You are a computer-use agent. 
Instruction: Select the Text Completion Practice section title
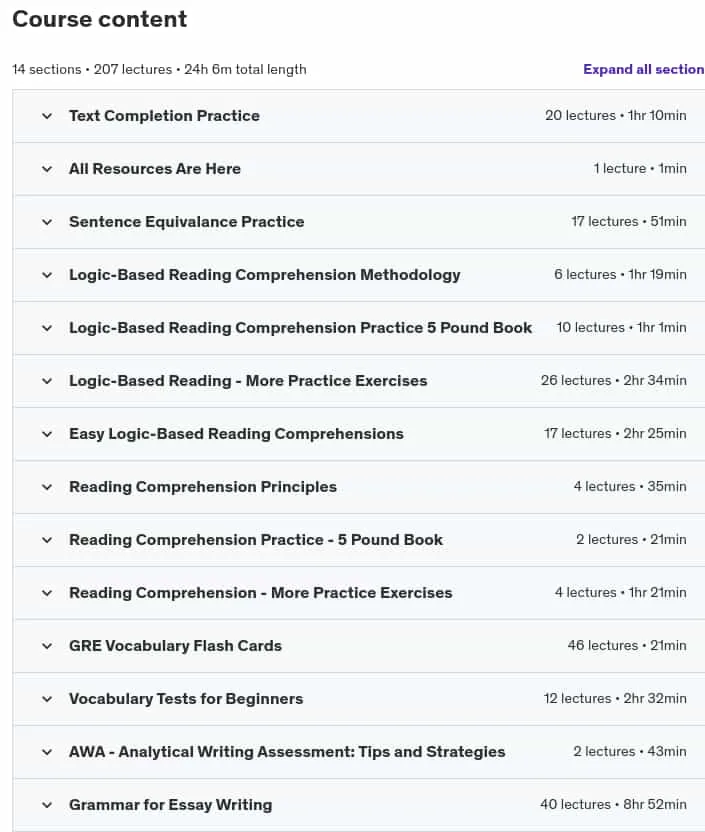coord(164,116)
